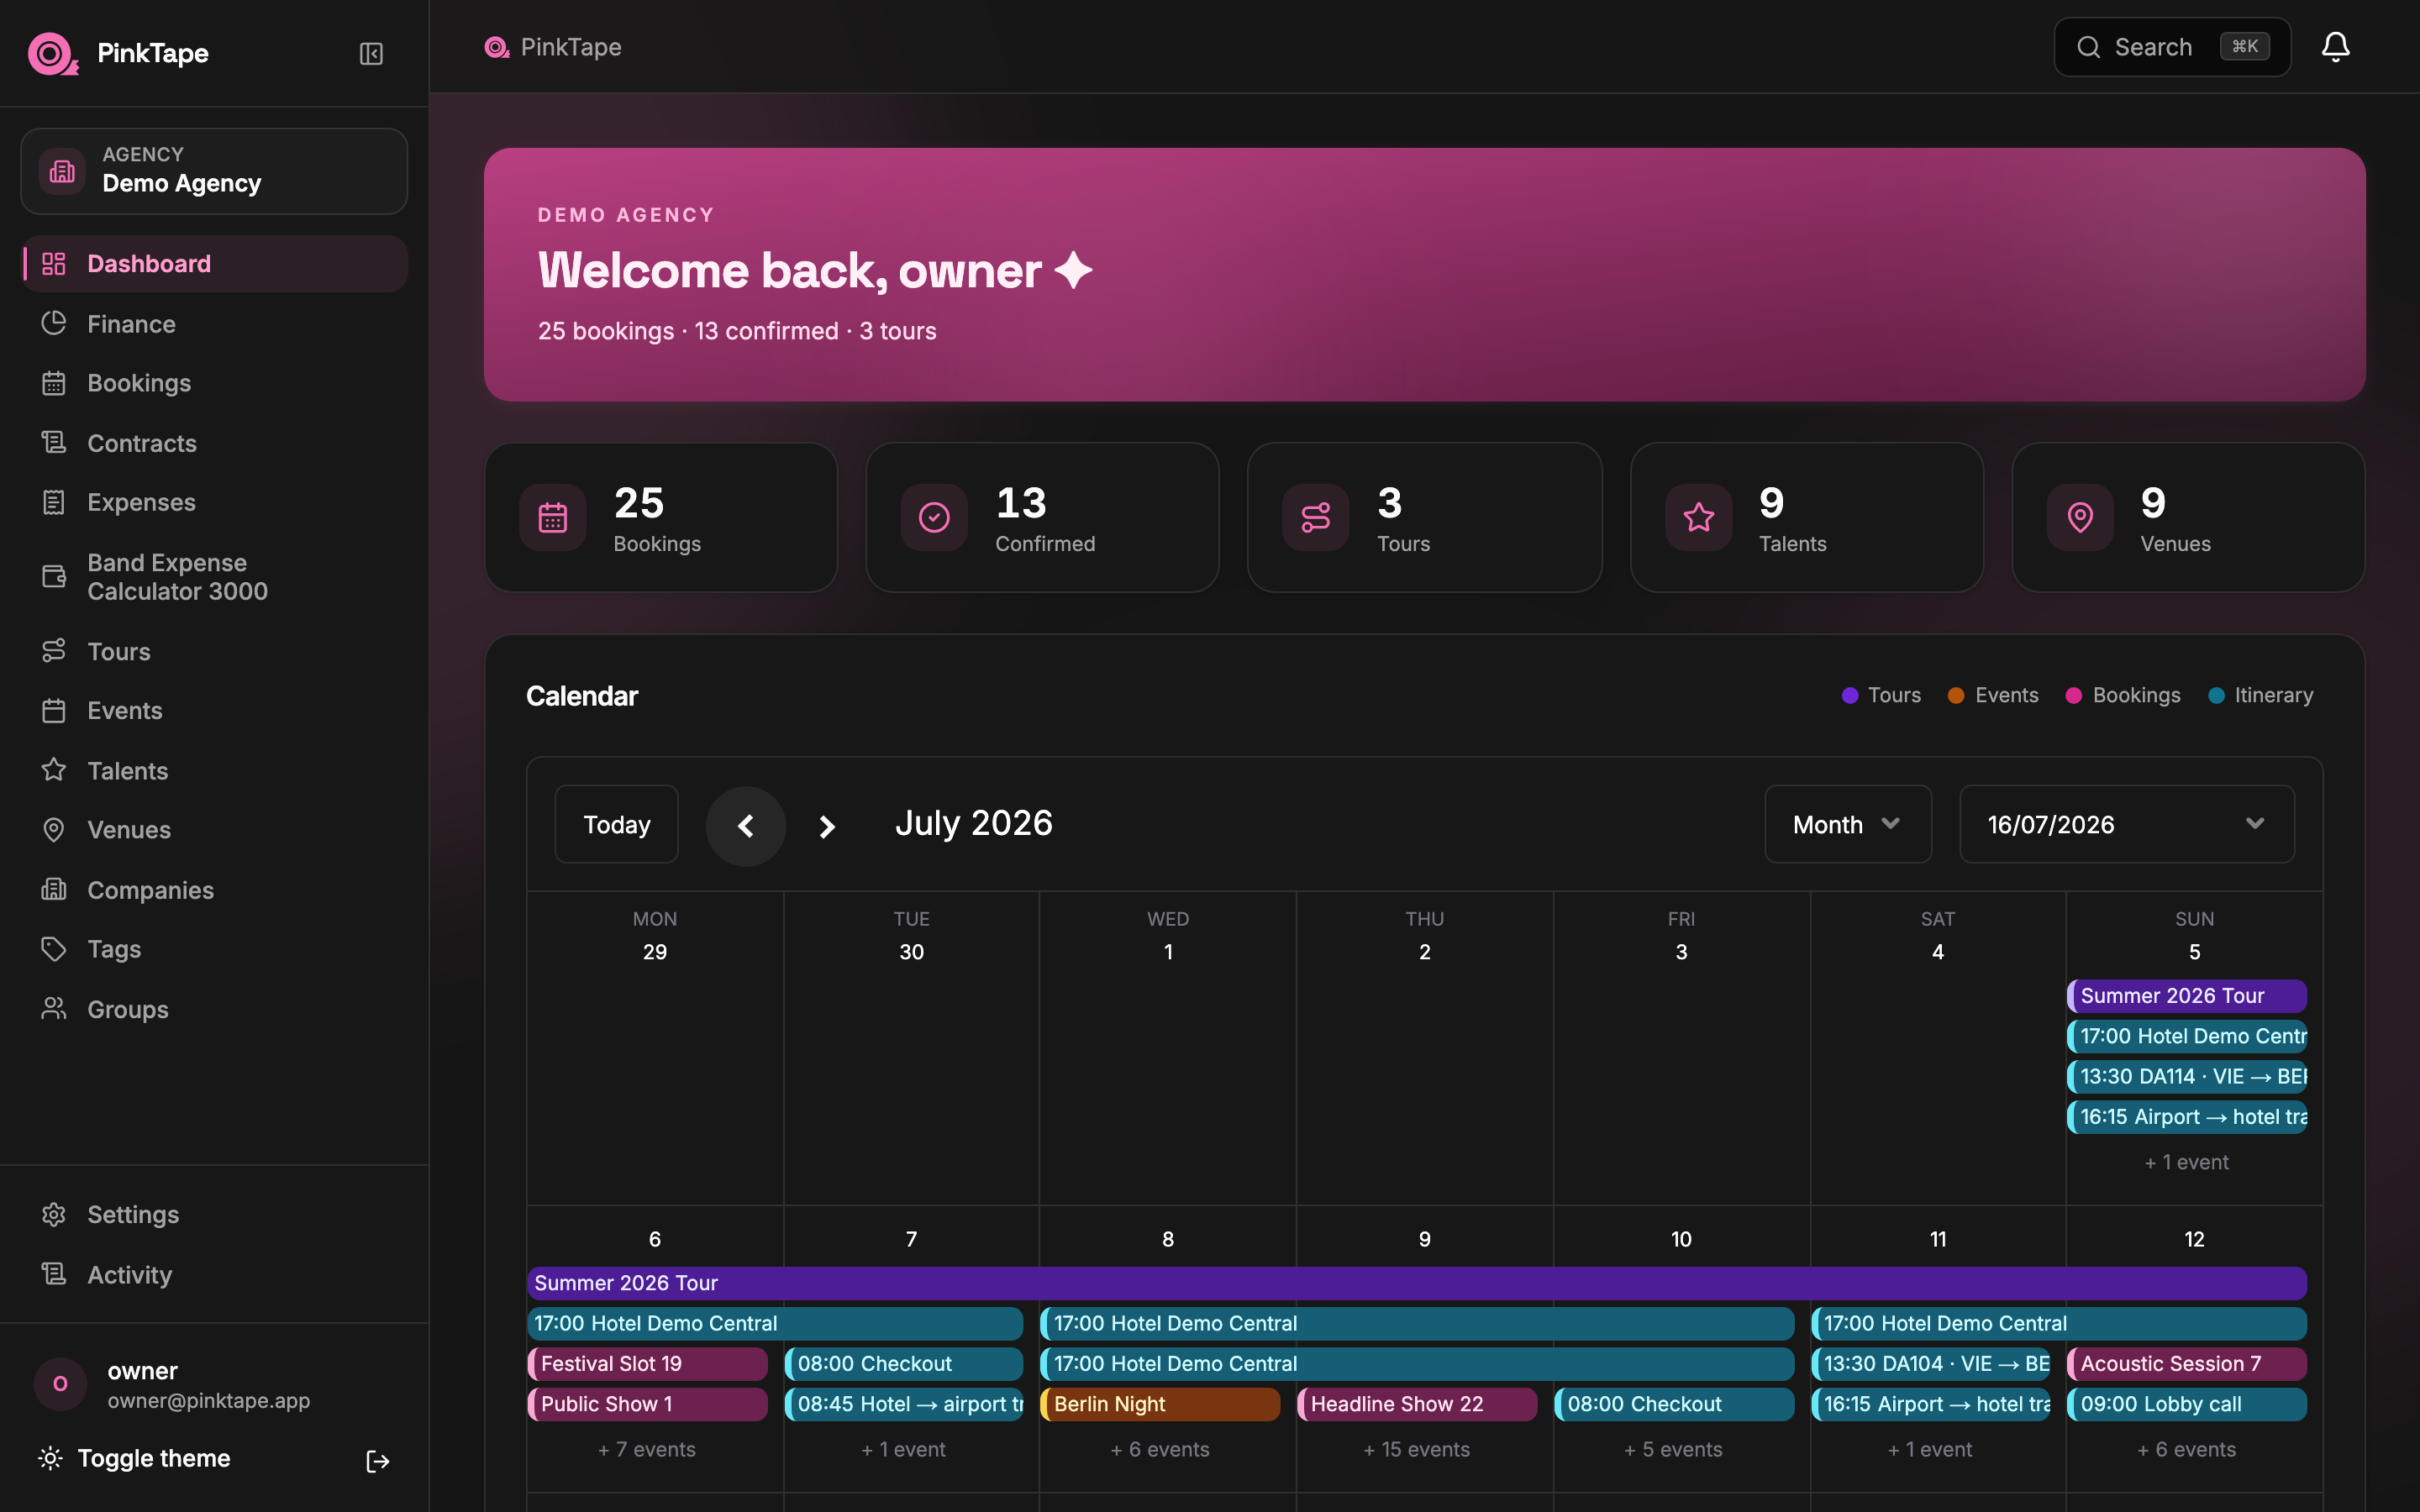Click the Finance pie chart icon

(x=54, y=324)
